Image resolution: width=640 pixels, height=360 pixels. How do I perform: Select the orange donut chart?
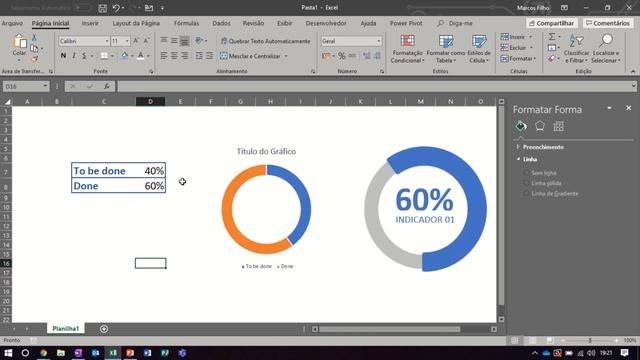pos(266,209)
